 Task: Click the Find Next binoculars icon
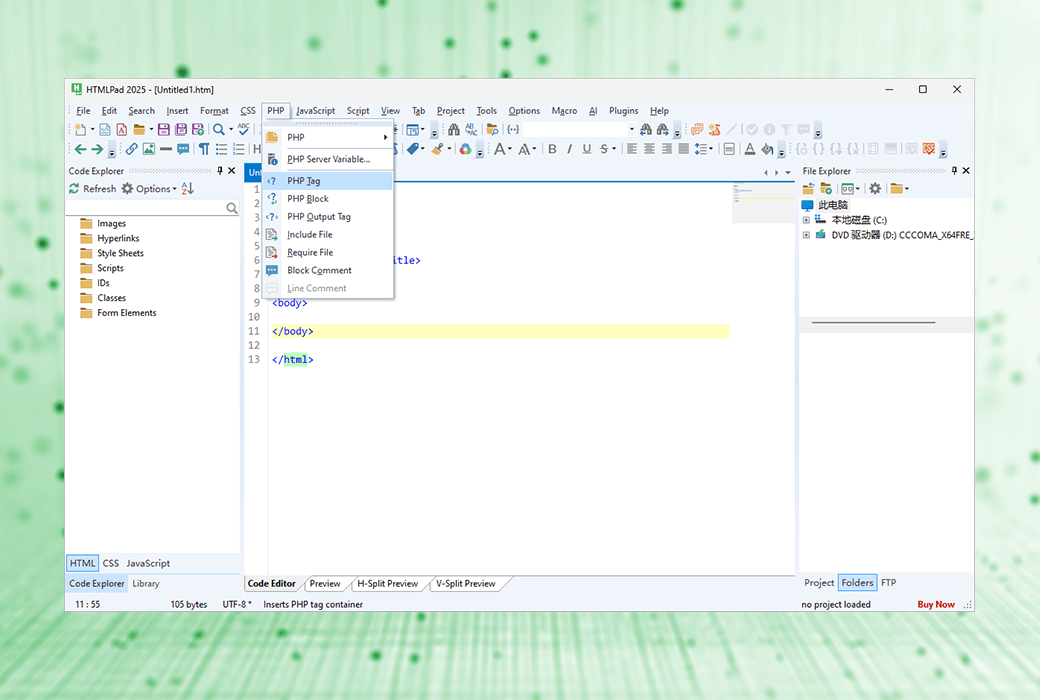663,129
